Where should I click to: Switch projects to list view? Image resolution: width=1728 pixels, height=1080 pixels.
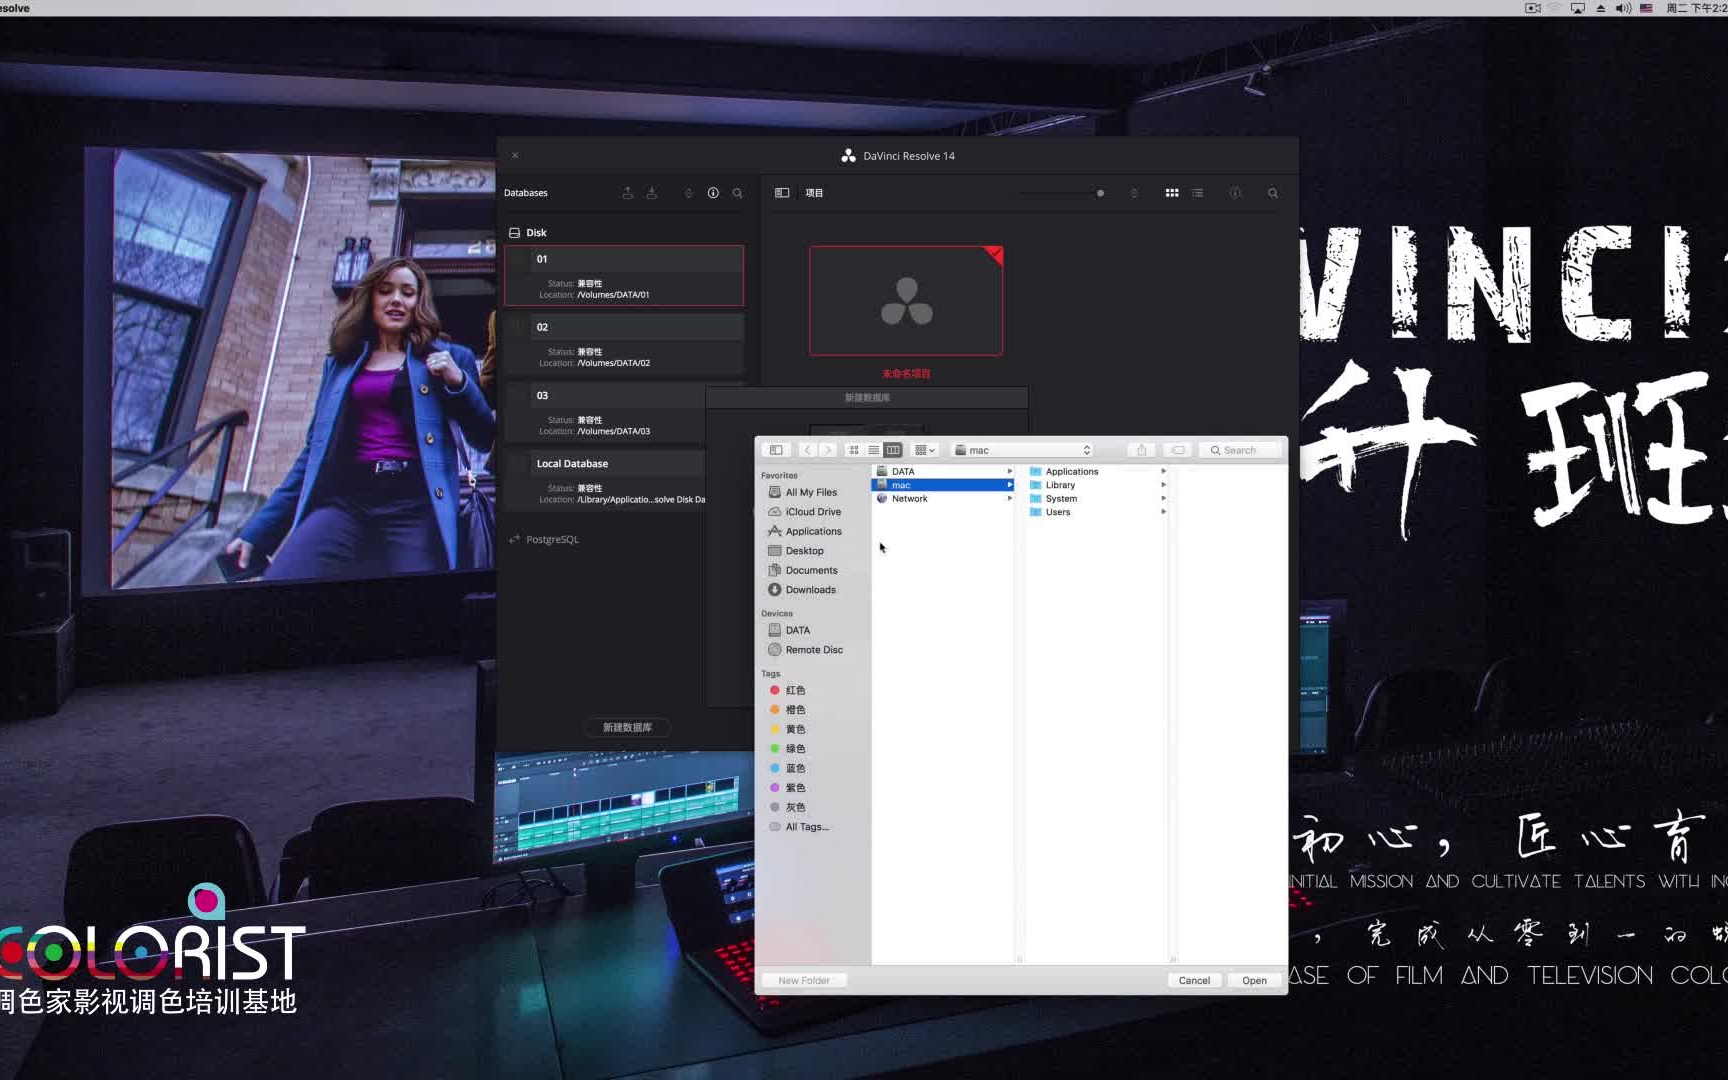pos(1198,193)
